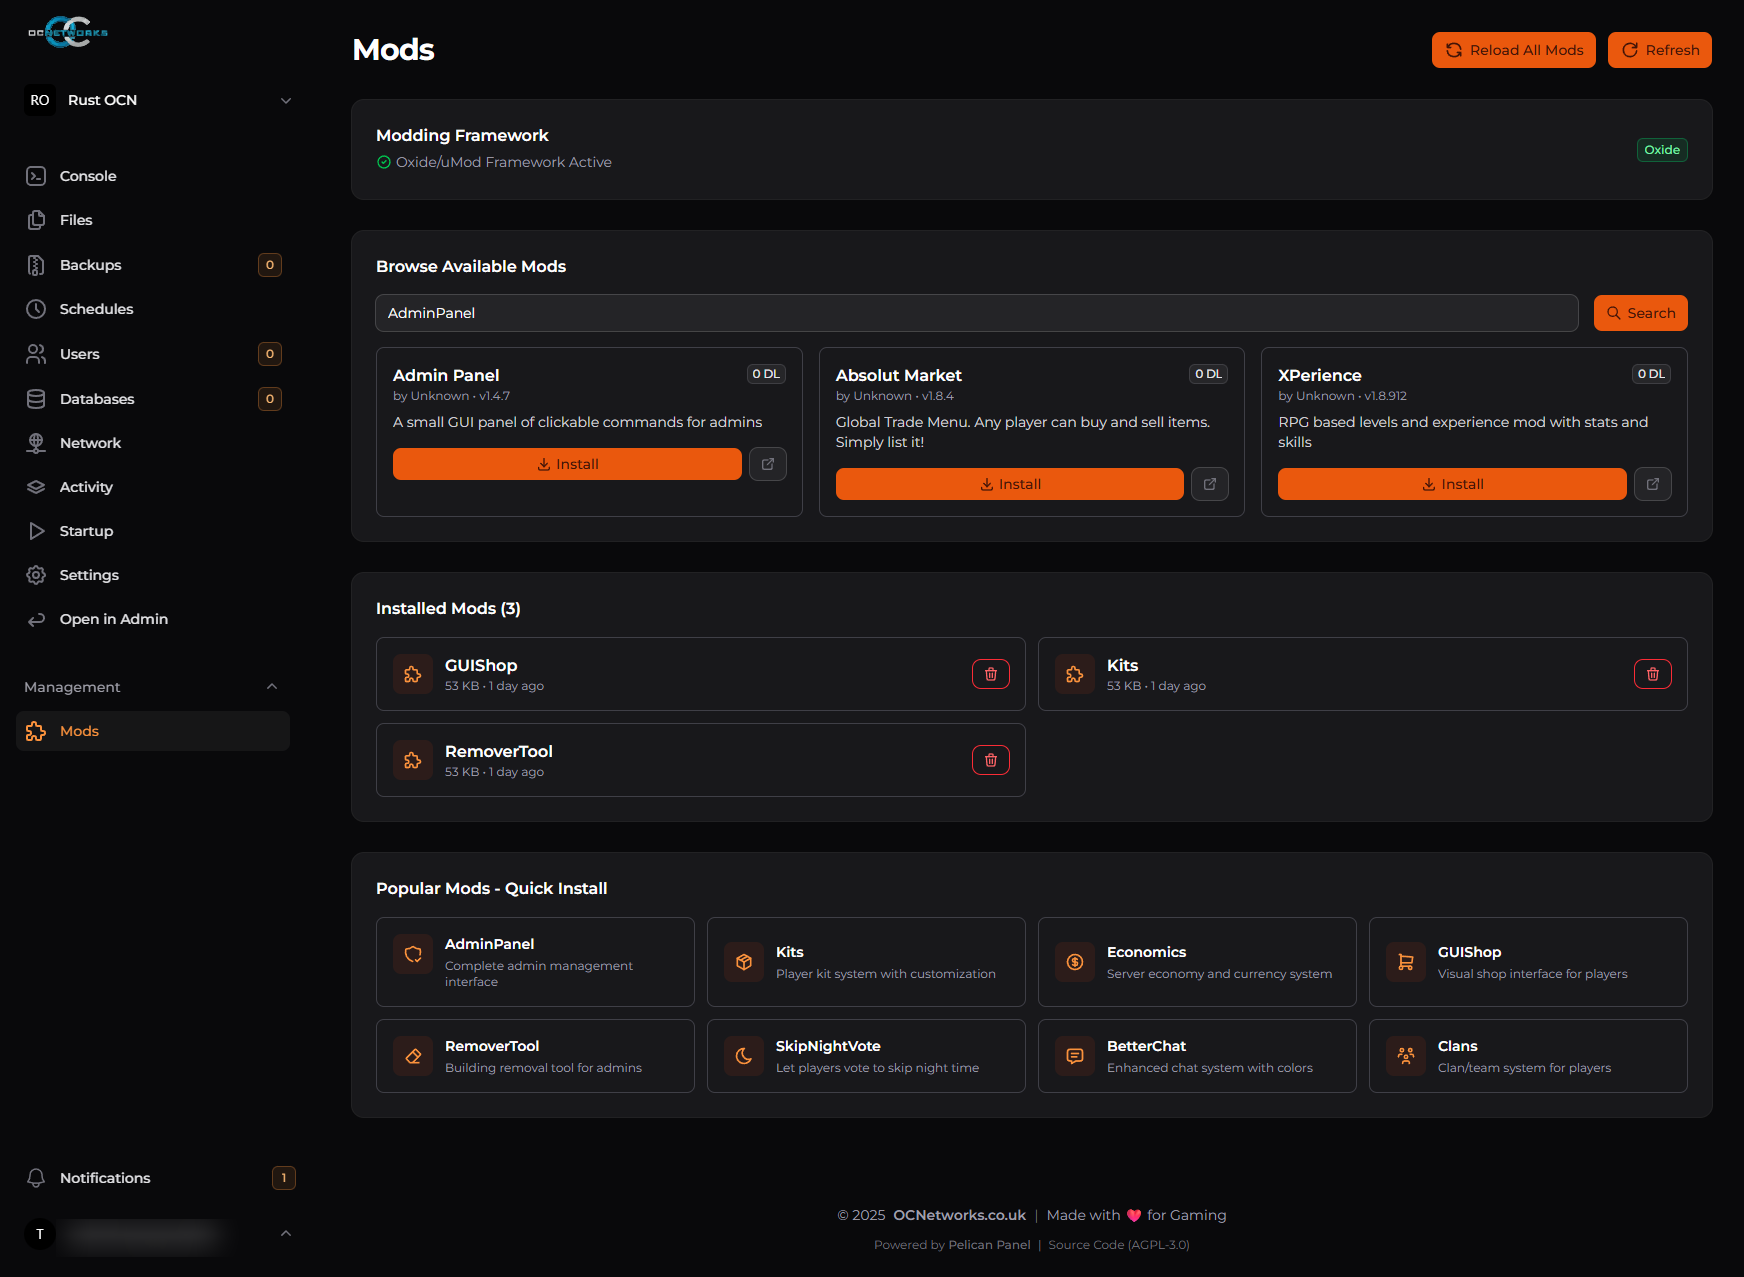Install the Absolut Market mod

click(x=1008, y=484)
